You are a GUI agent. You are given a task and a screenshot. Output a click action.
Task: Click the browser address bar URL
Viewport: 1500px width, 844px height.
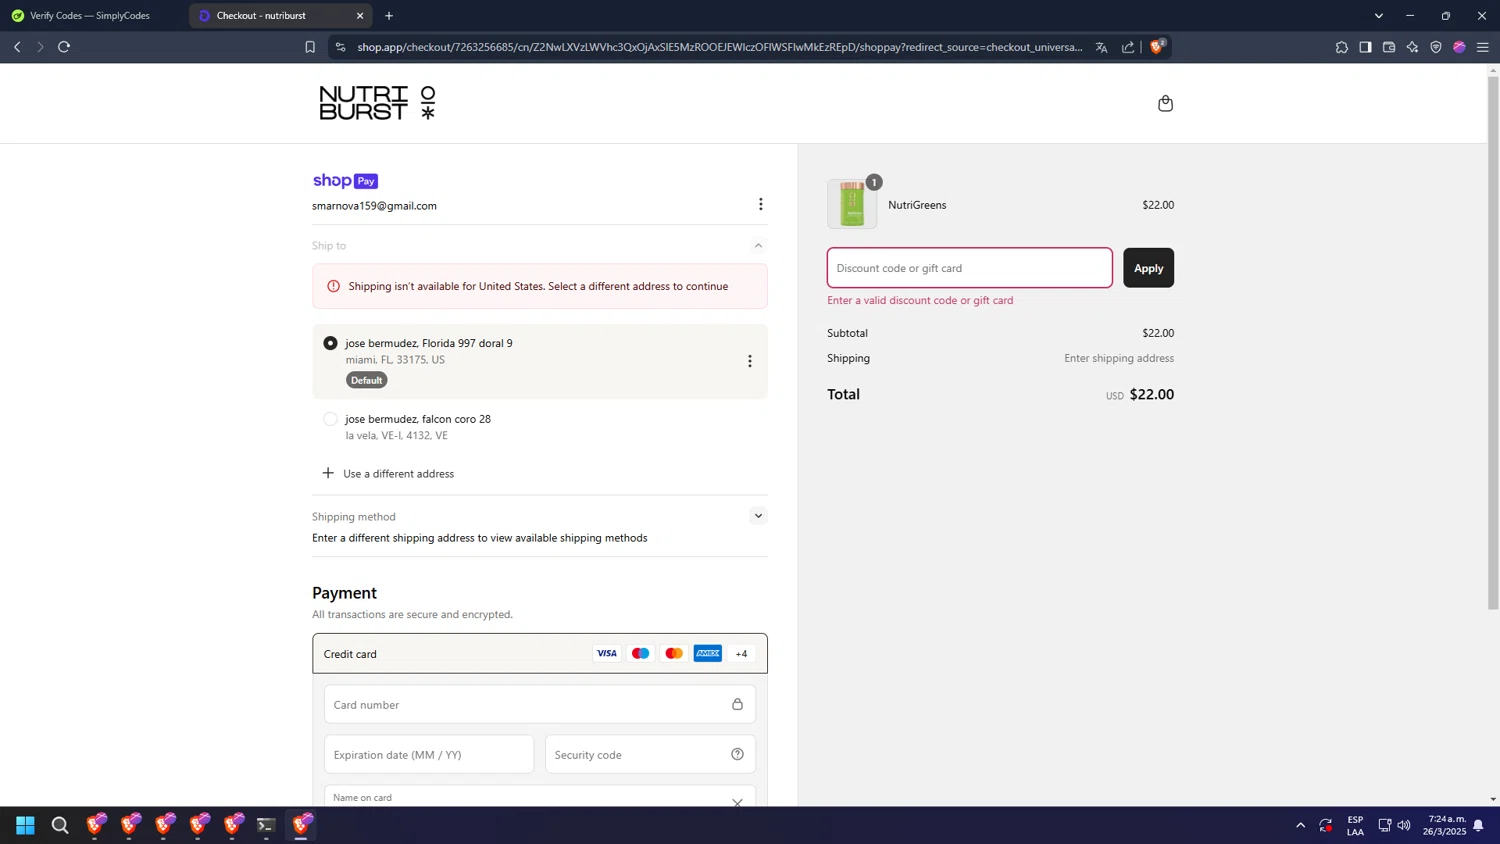(719, 47)
